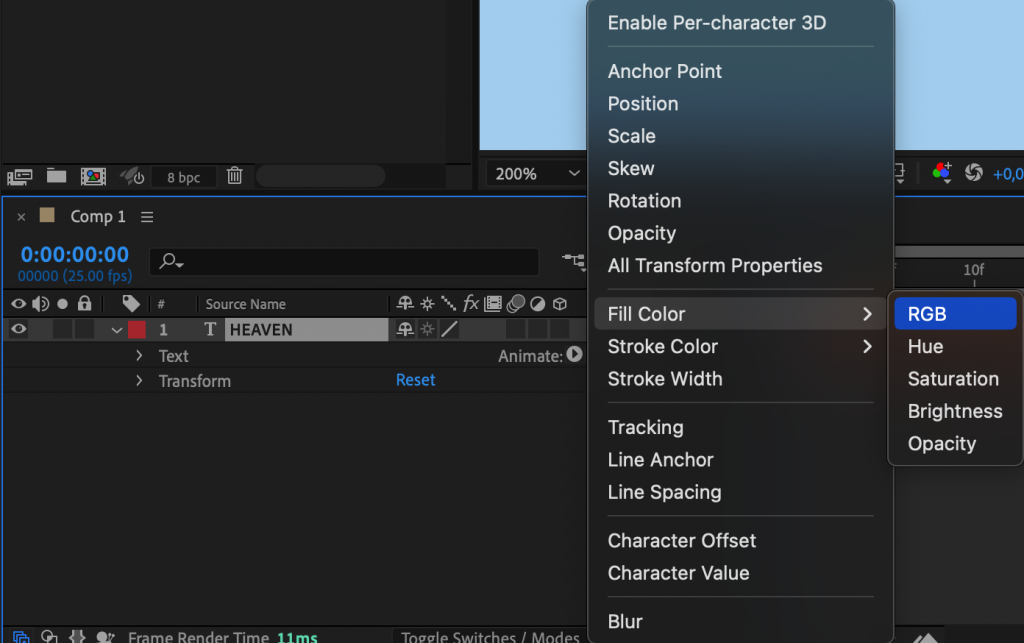Create a new composition from the Project panel
The width and height of the screenshot is (1024, 643).
pos(93,176)
